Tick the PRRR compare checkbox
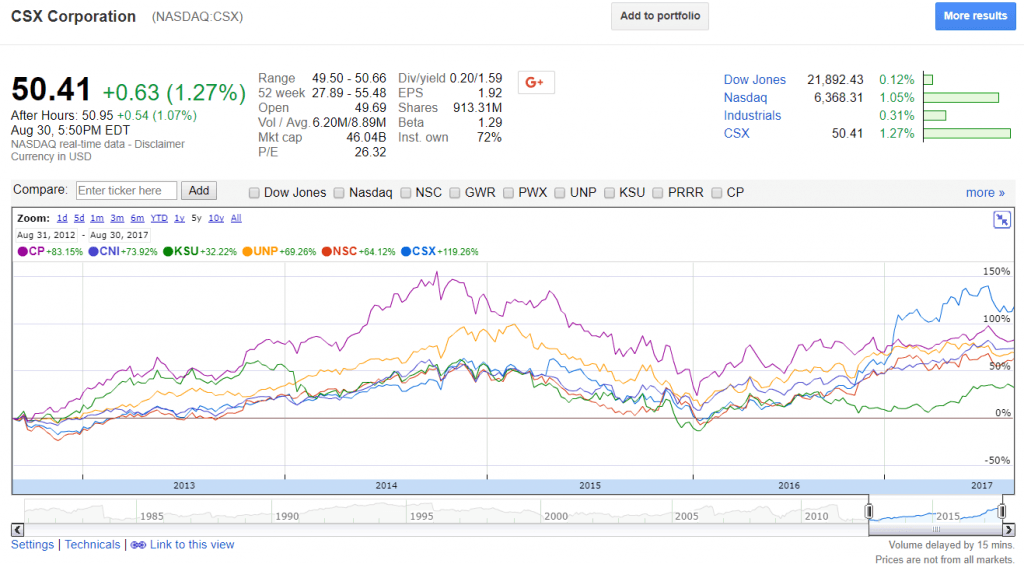 coord(658,193)
